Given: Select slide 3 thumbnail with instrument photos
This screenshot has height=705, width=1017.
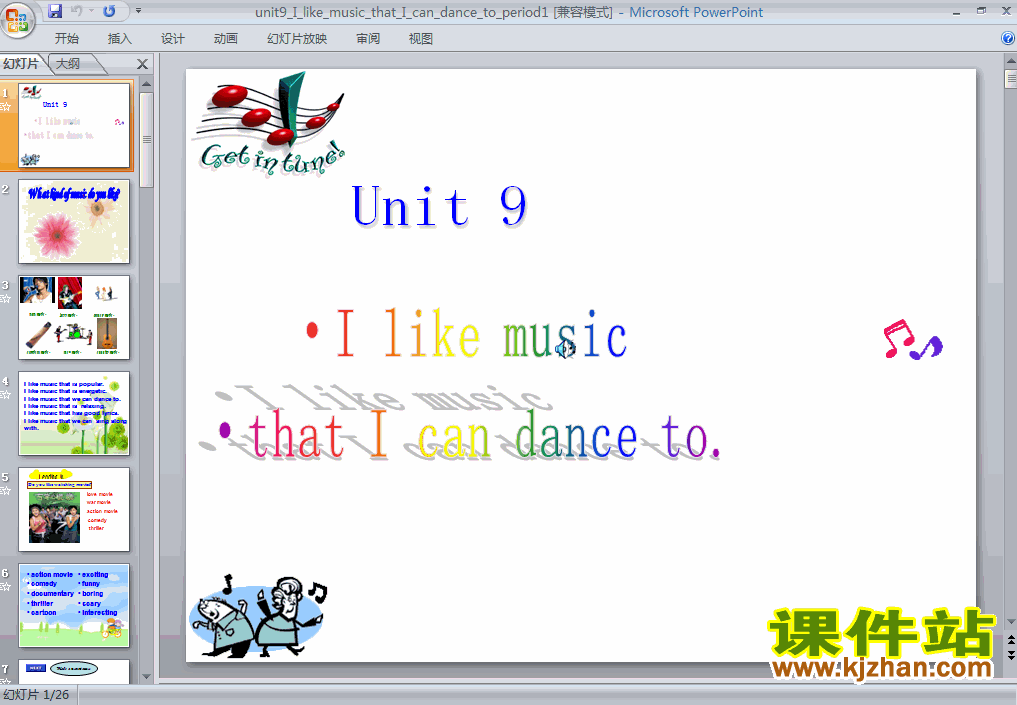Looking at the screenshot, I should pyautogui.click(x=74, y=317).
